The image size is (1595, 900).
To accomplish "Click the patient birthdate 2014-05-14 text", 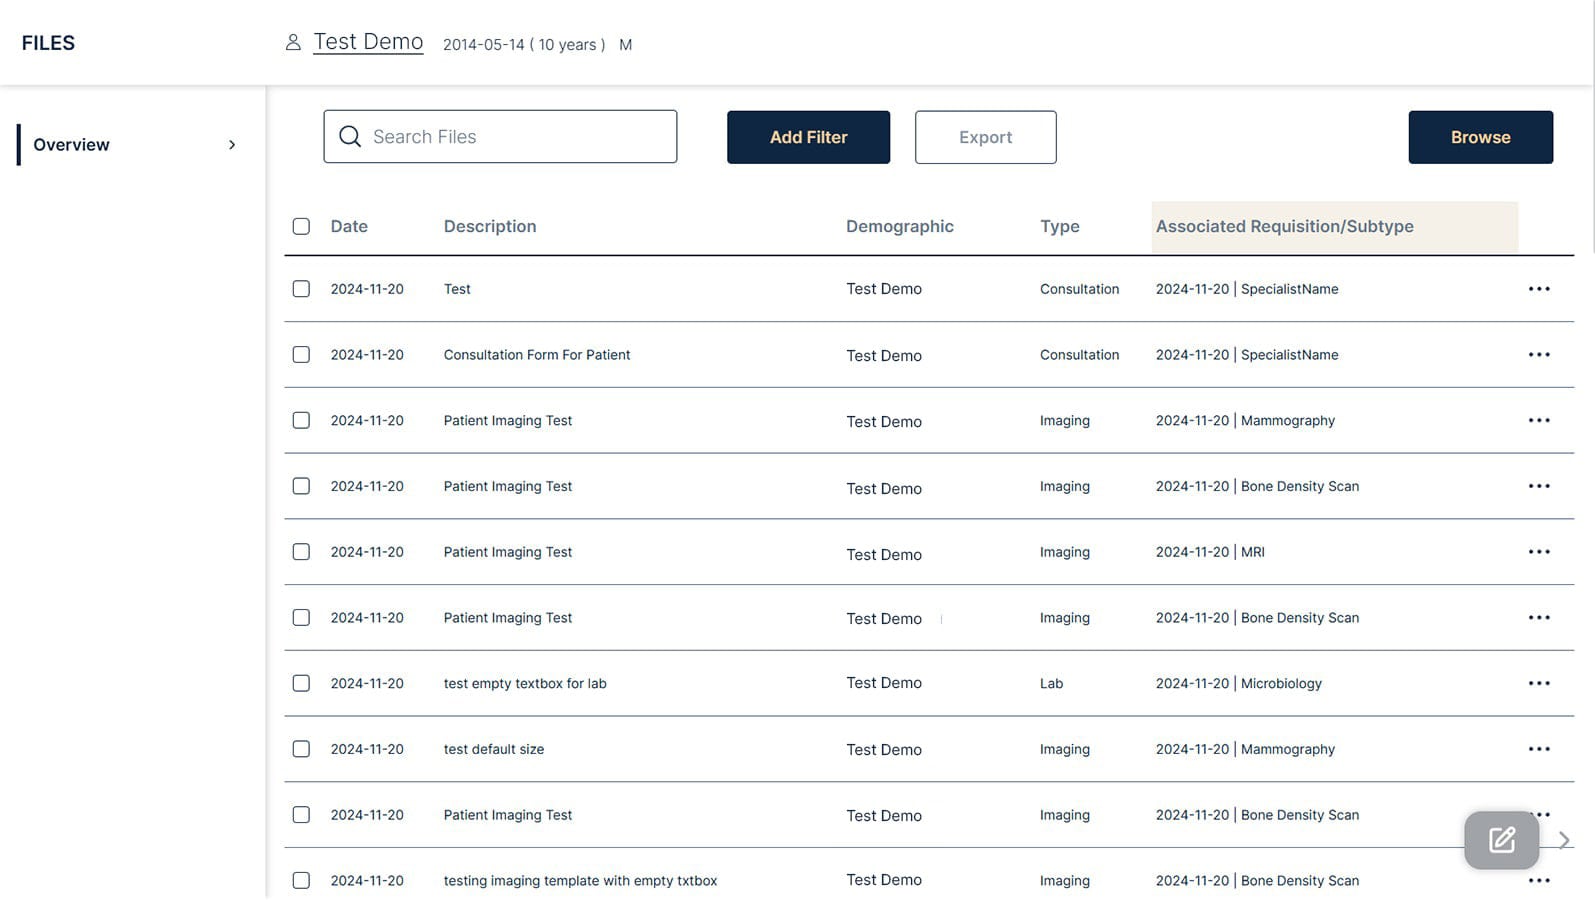I will pyautogui.click(x=483, y=44).
